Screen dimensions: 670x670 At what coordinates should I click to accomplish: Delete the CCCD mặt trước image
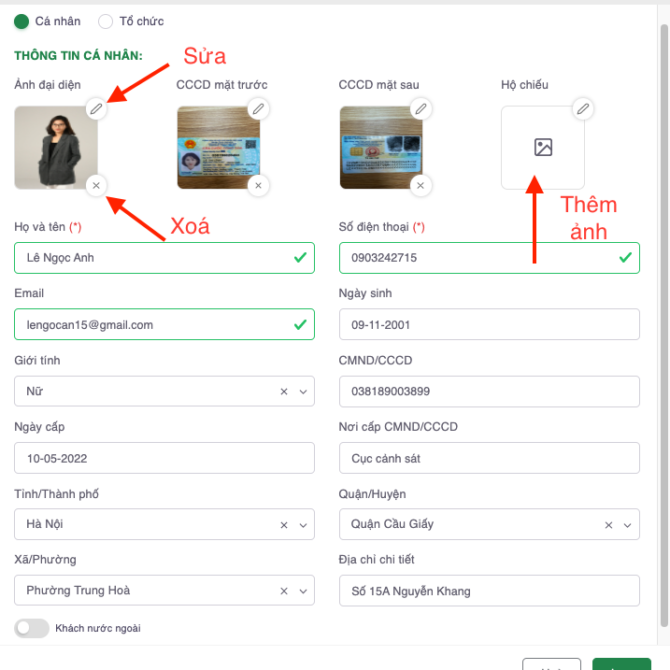258,185
